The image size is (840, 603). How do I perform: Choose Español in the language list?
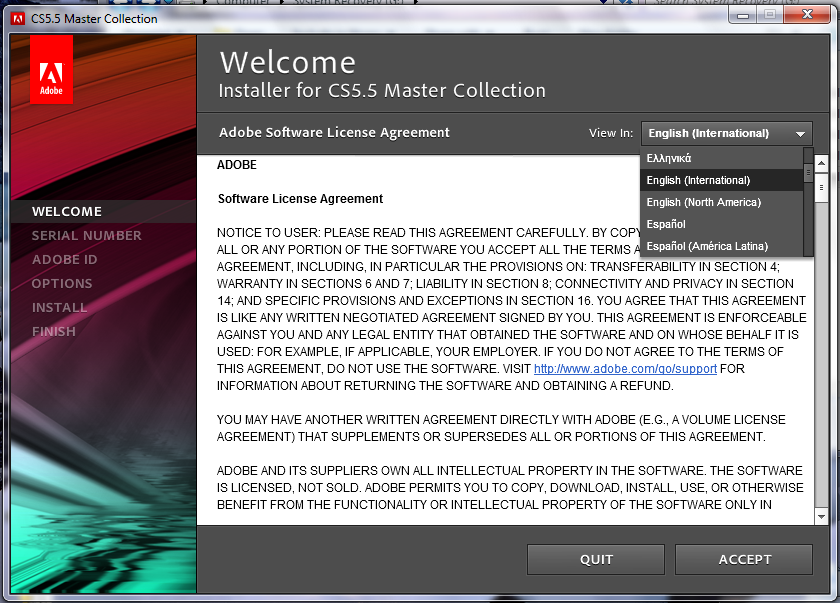pyautogui.click(x=721, y=224)
